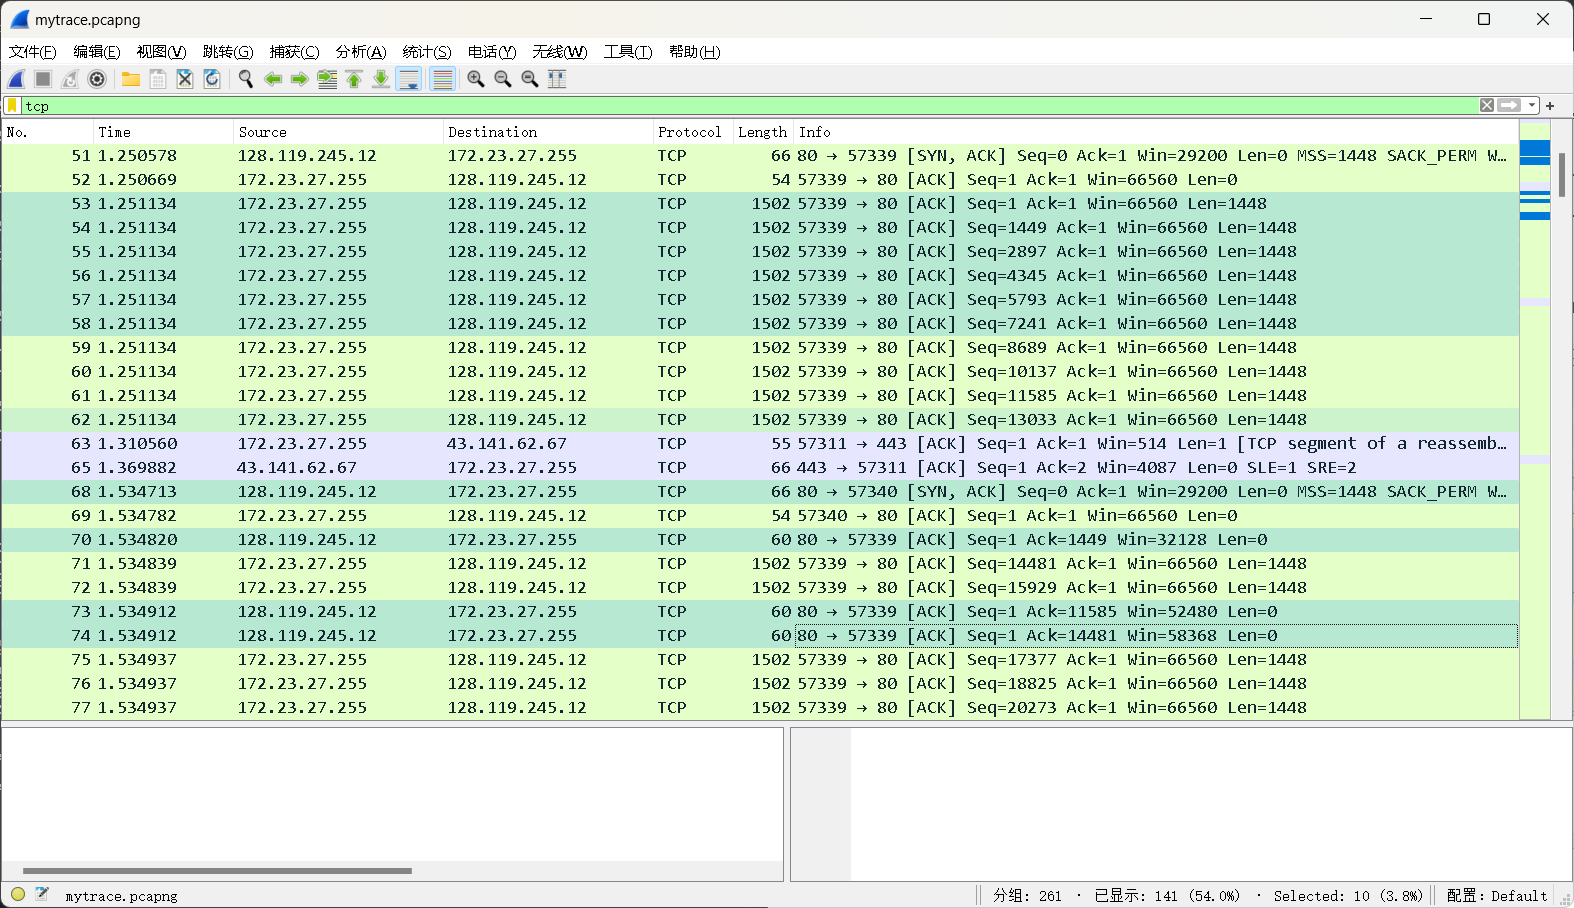The image size is (1574, 908).
Task: Open the 文件(F) menu
Action: pyautogui.click(x=32, y=52)
